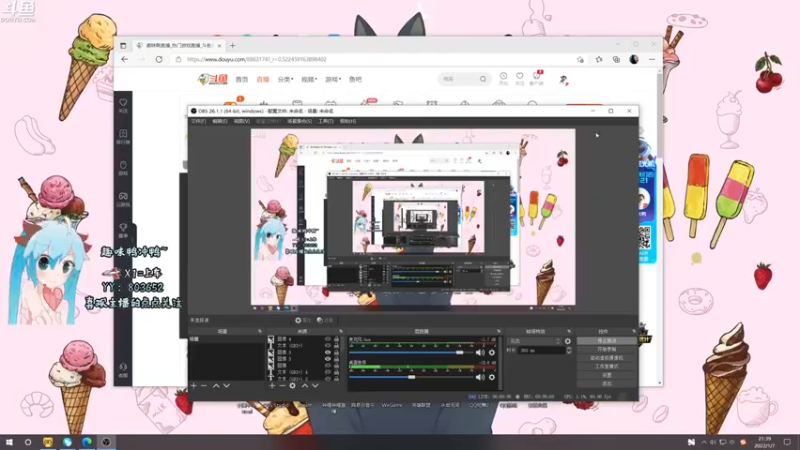This screenshot has width=800, height=450.
Task: Open the Edge Collections icon in the toolbar
Action: [616, 59]
